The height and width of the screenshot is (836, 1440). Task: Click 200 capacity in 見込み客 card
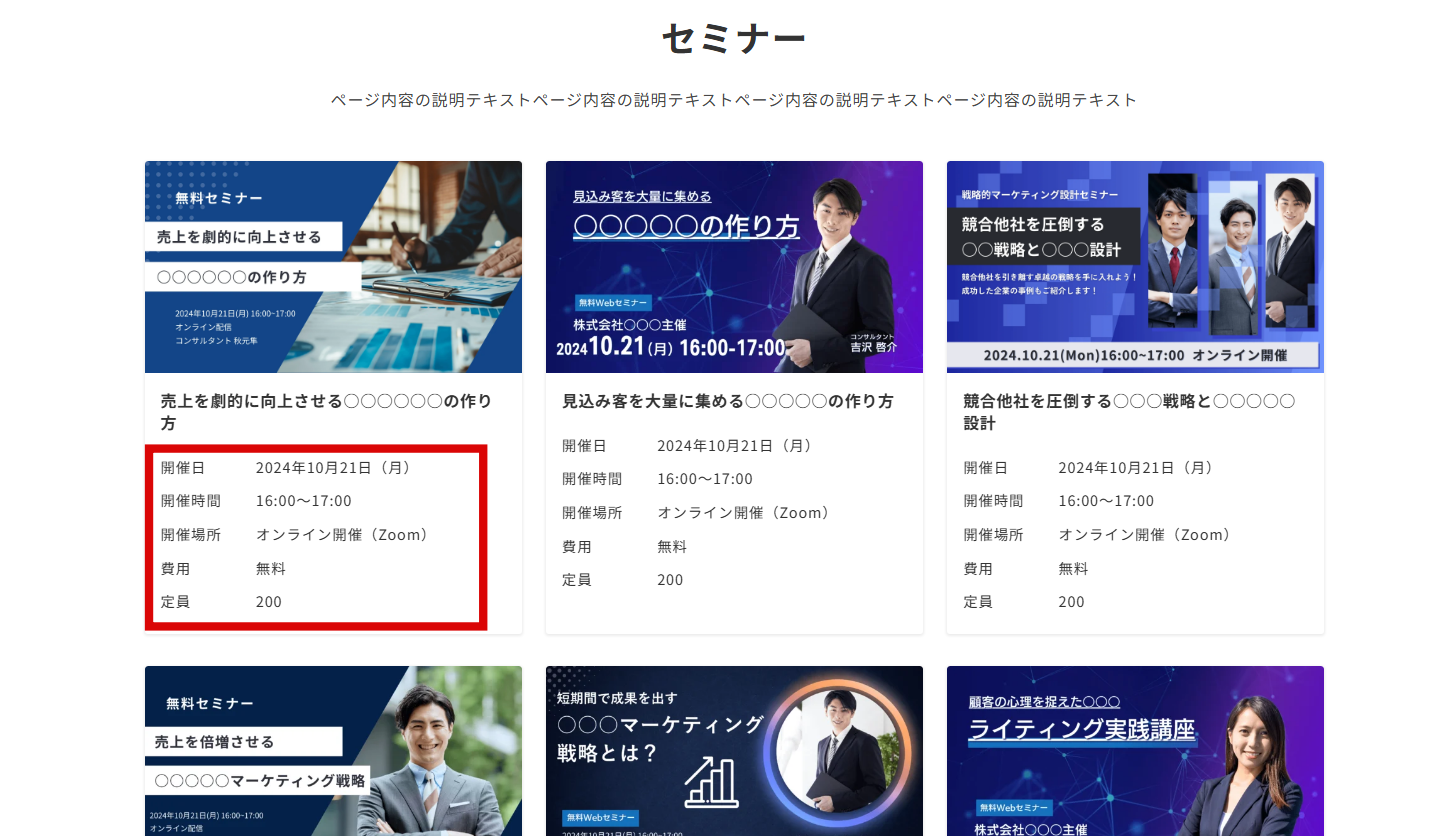click(x=670, y=580)
